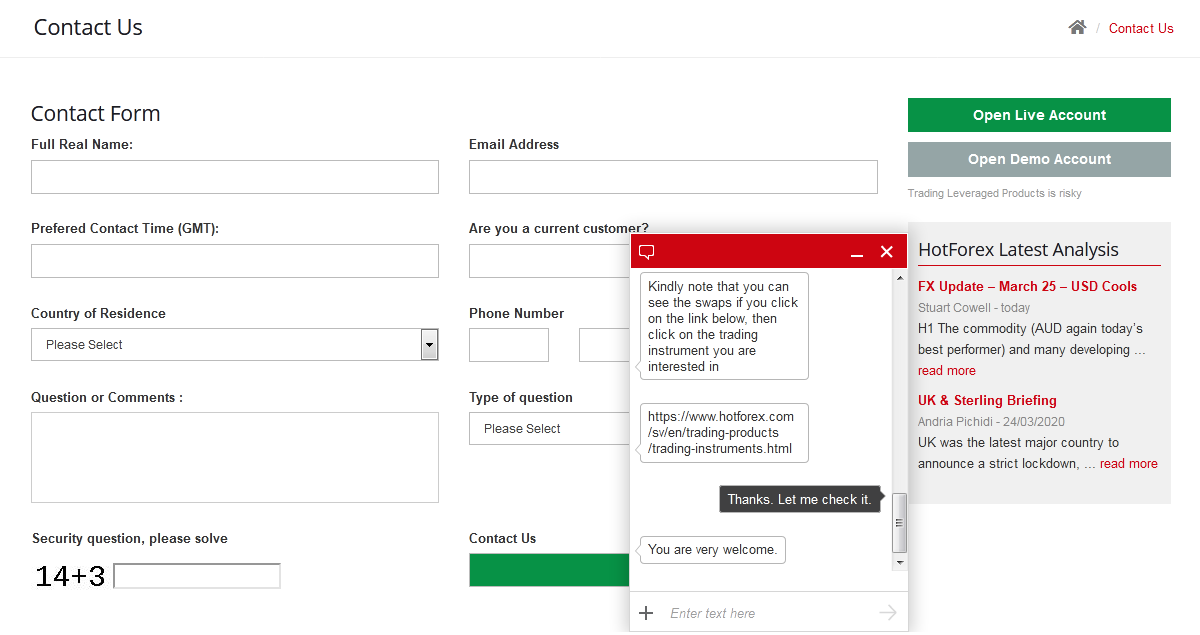Click the 'Stuart Cowell - today' byline
The width and height of the screenshot is (1200, 635).
974,308
